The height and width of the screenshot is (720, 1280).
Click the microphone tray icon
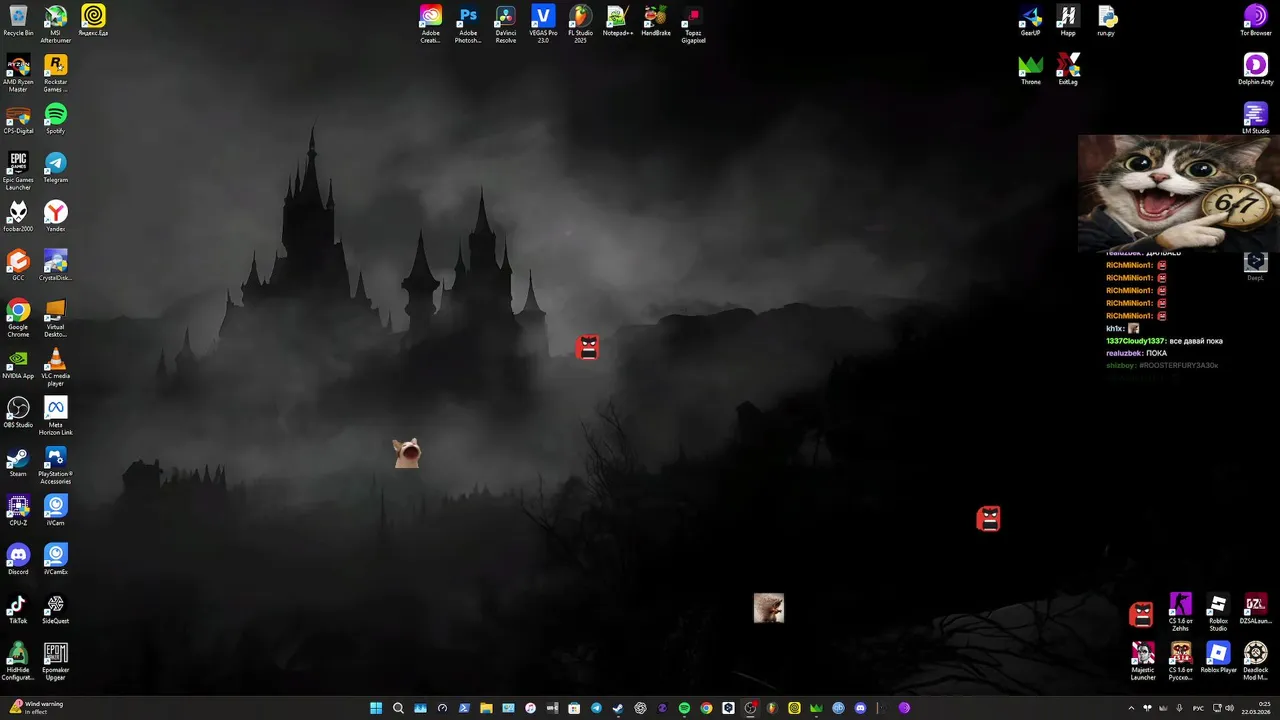[1179, 708]
